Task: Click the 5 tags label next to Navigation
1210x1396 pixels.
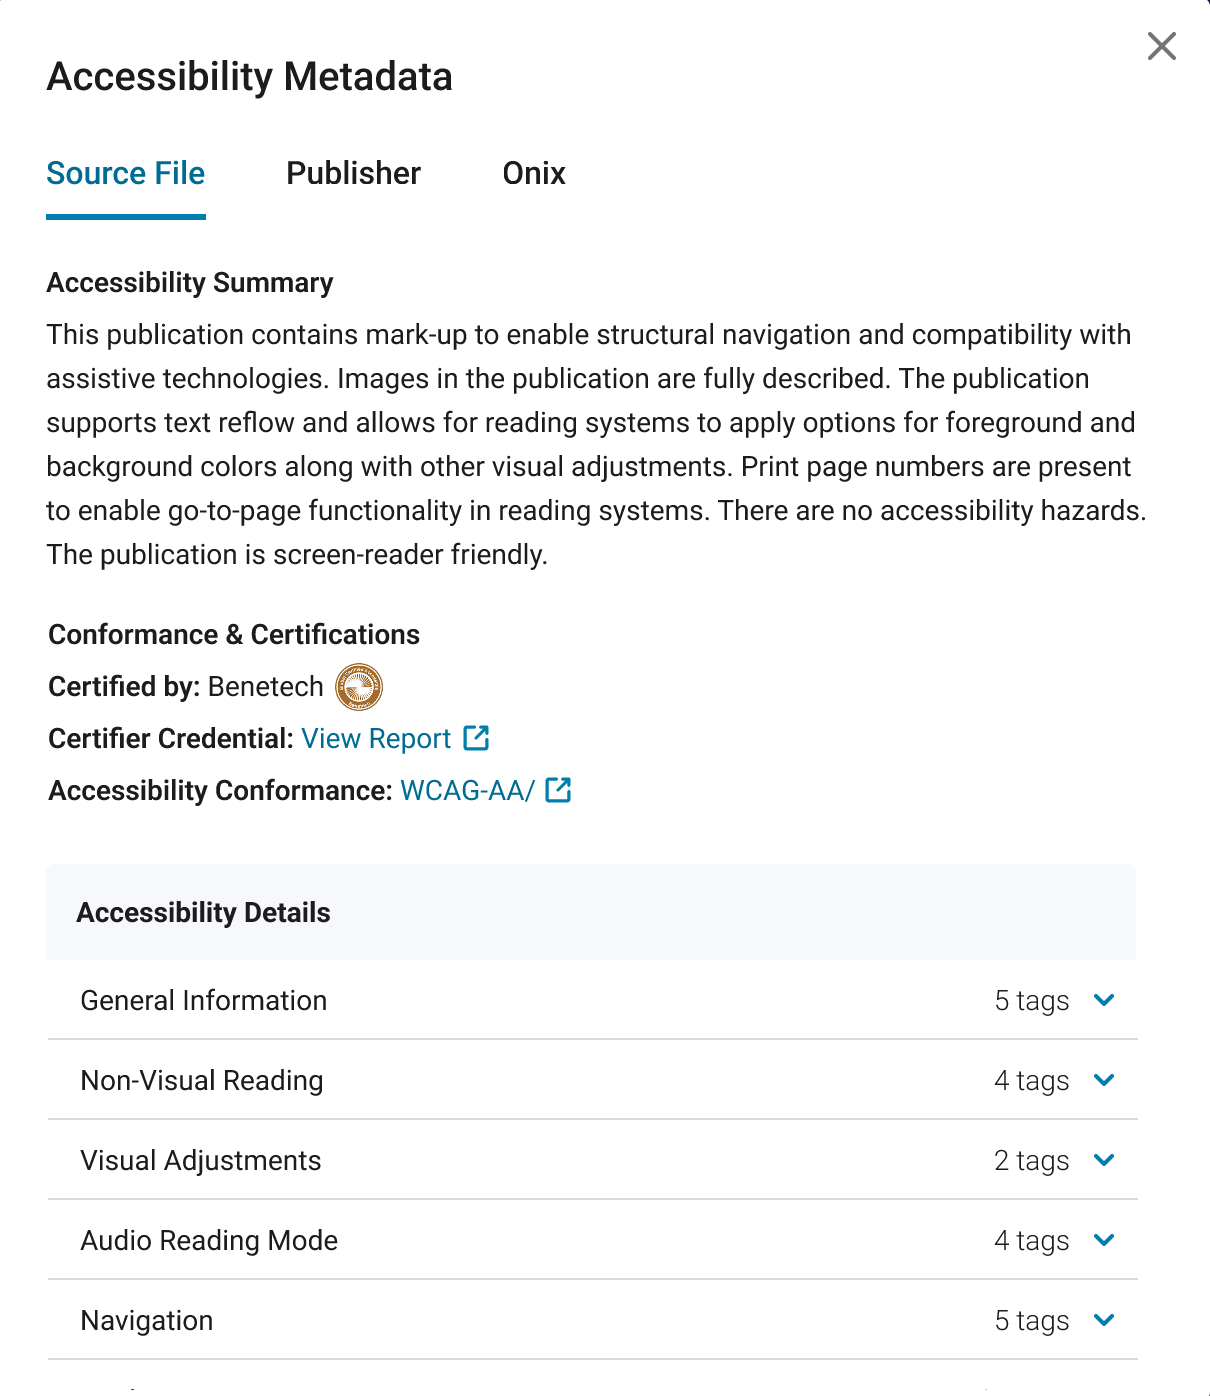Action: 1030,1320
